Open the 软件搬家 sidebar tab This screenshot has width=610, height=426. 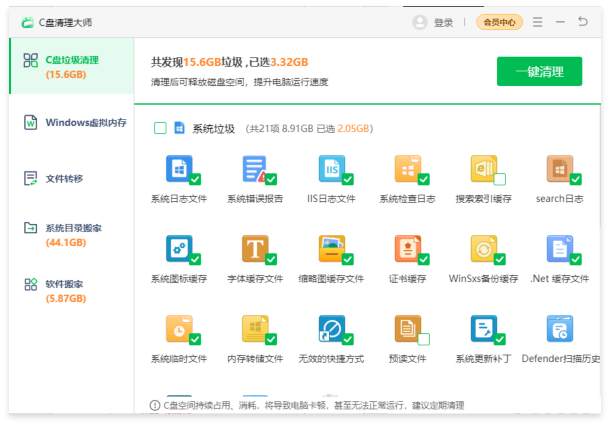[x=67, y=290]
